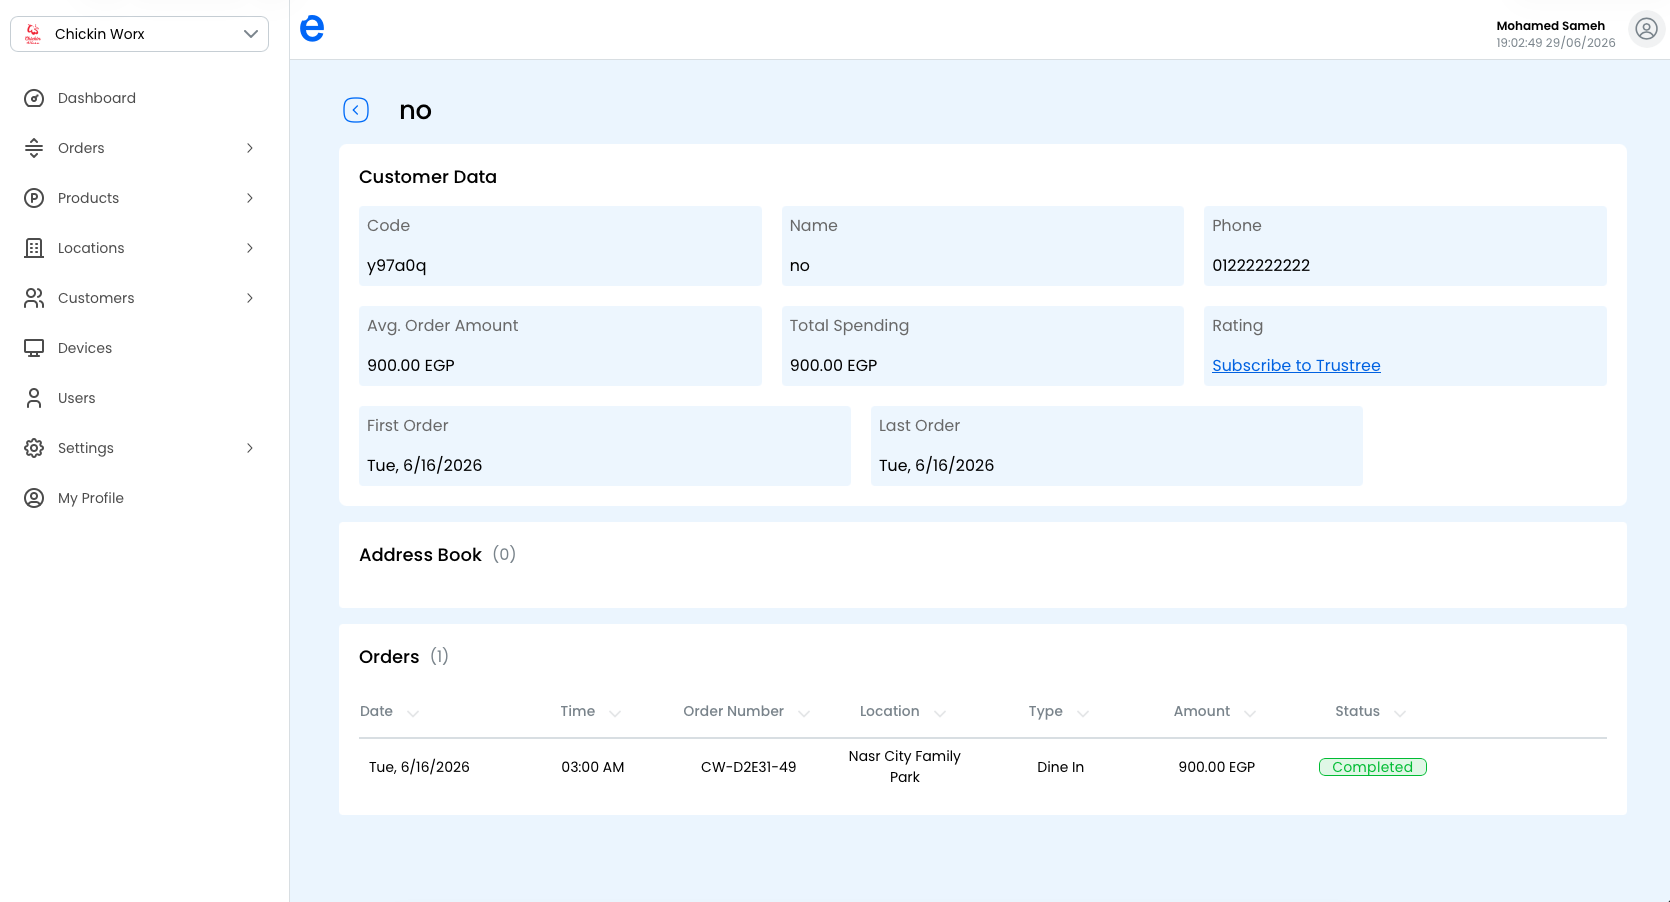
Task: Click the timestamp 19:02:49 29/06/2026
Action: click(1555, 43)
